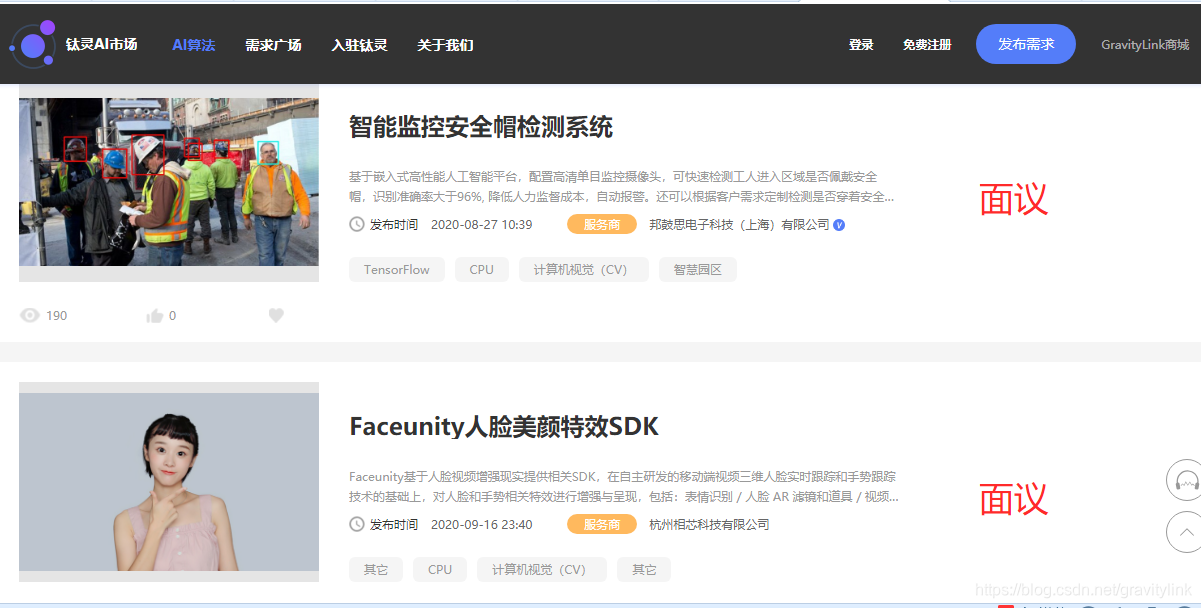Click the helmet detection description text
The height and width of the screenshot is (608, 1201).
tap(622, 186)
